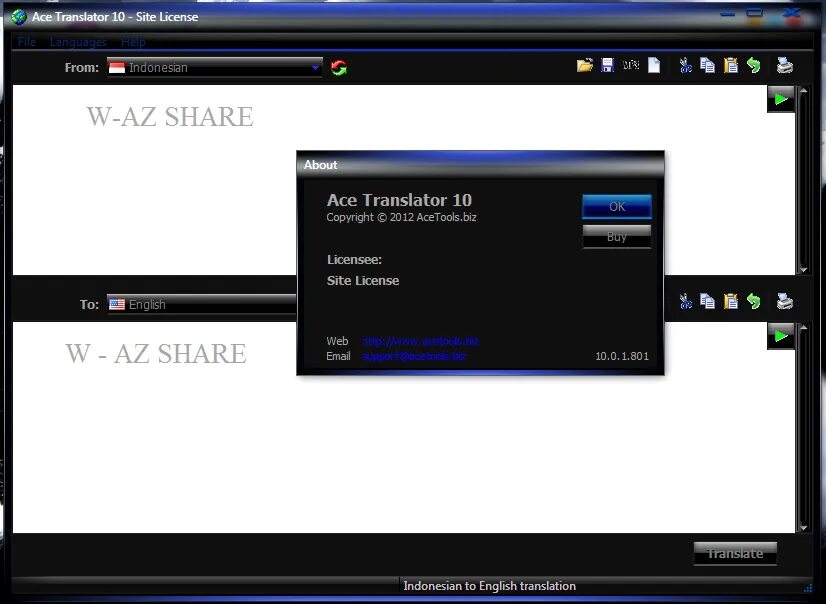The image size is (826, 604).
Task: Cut source text with top scissors icon
Action: (685, 66)
